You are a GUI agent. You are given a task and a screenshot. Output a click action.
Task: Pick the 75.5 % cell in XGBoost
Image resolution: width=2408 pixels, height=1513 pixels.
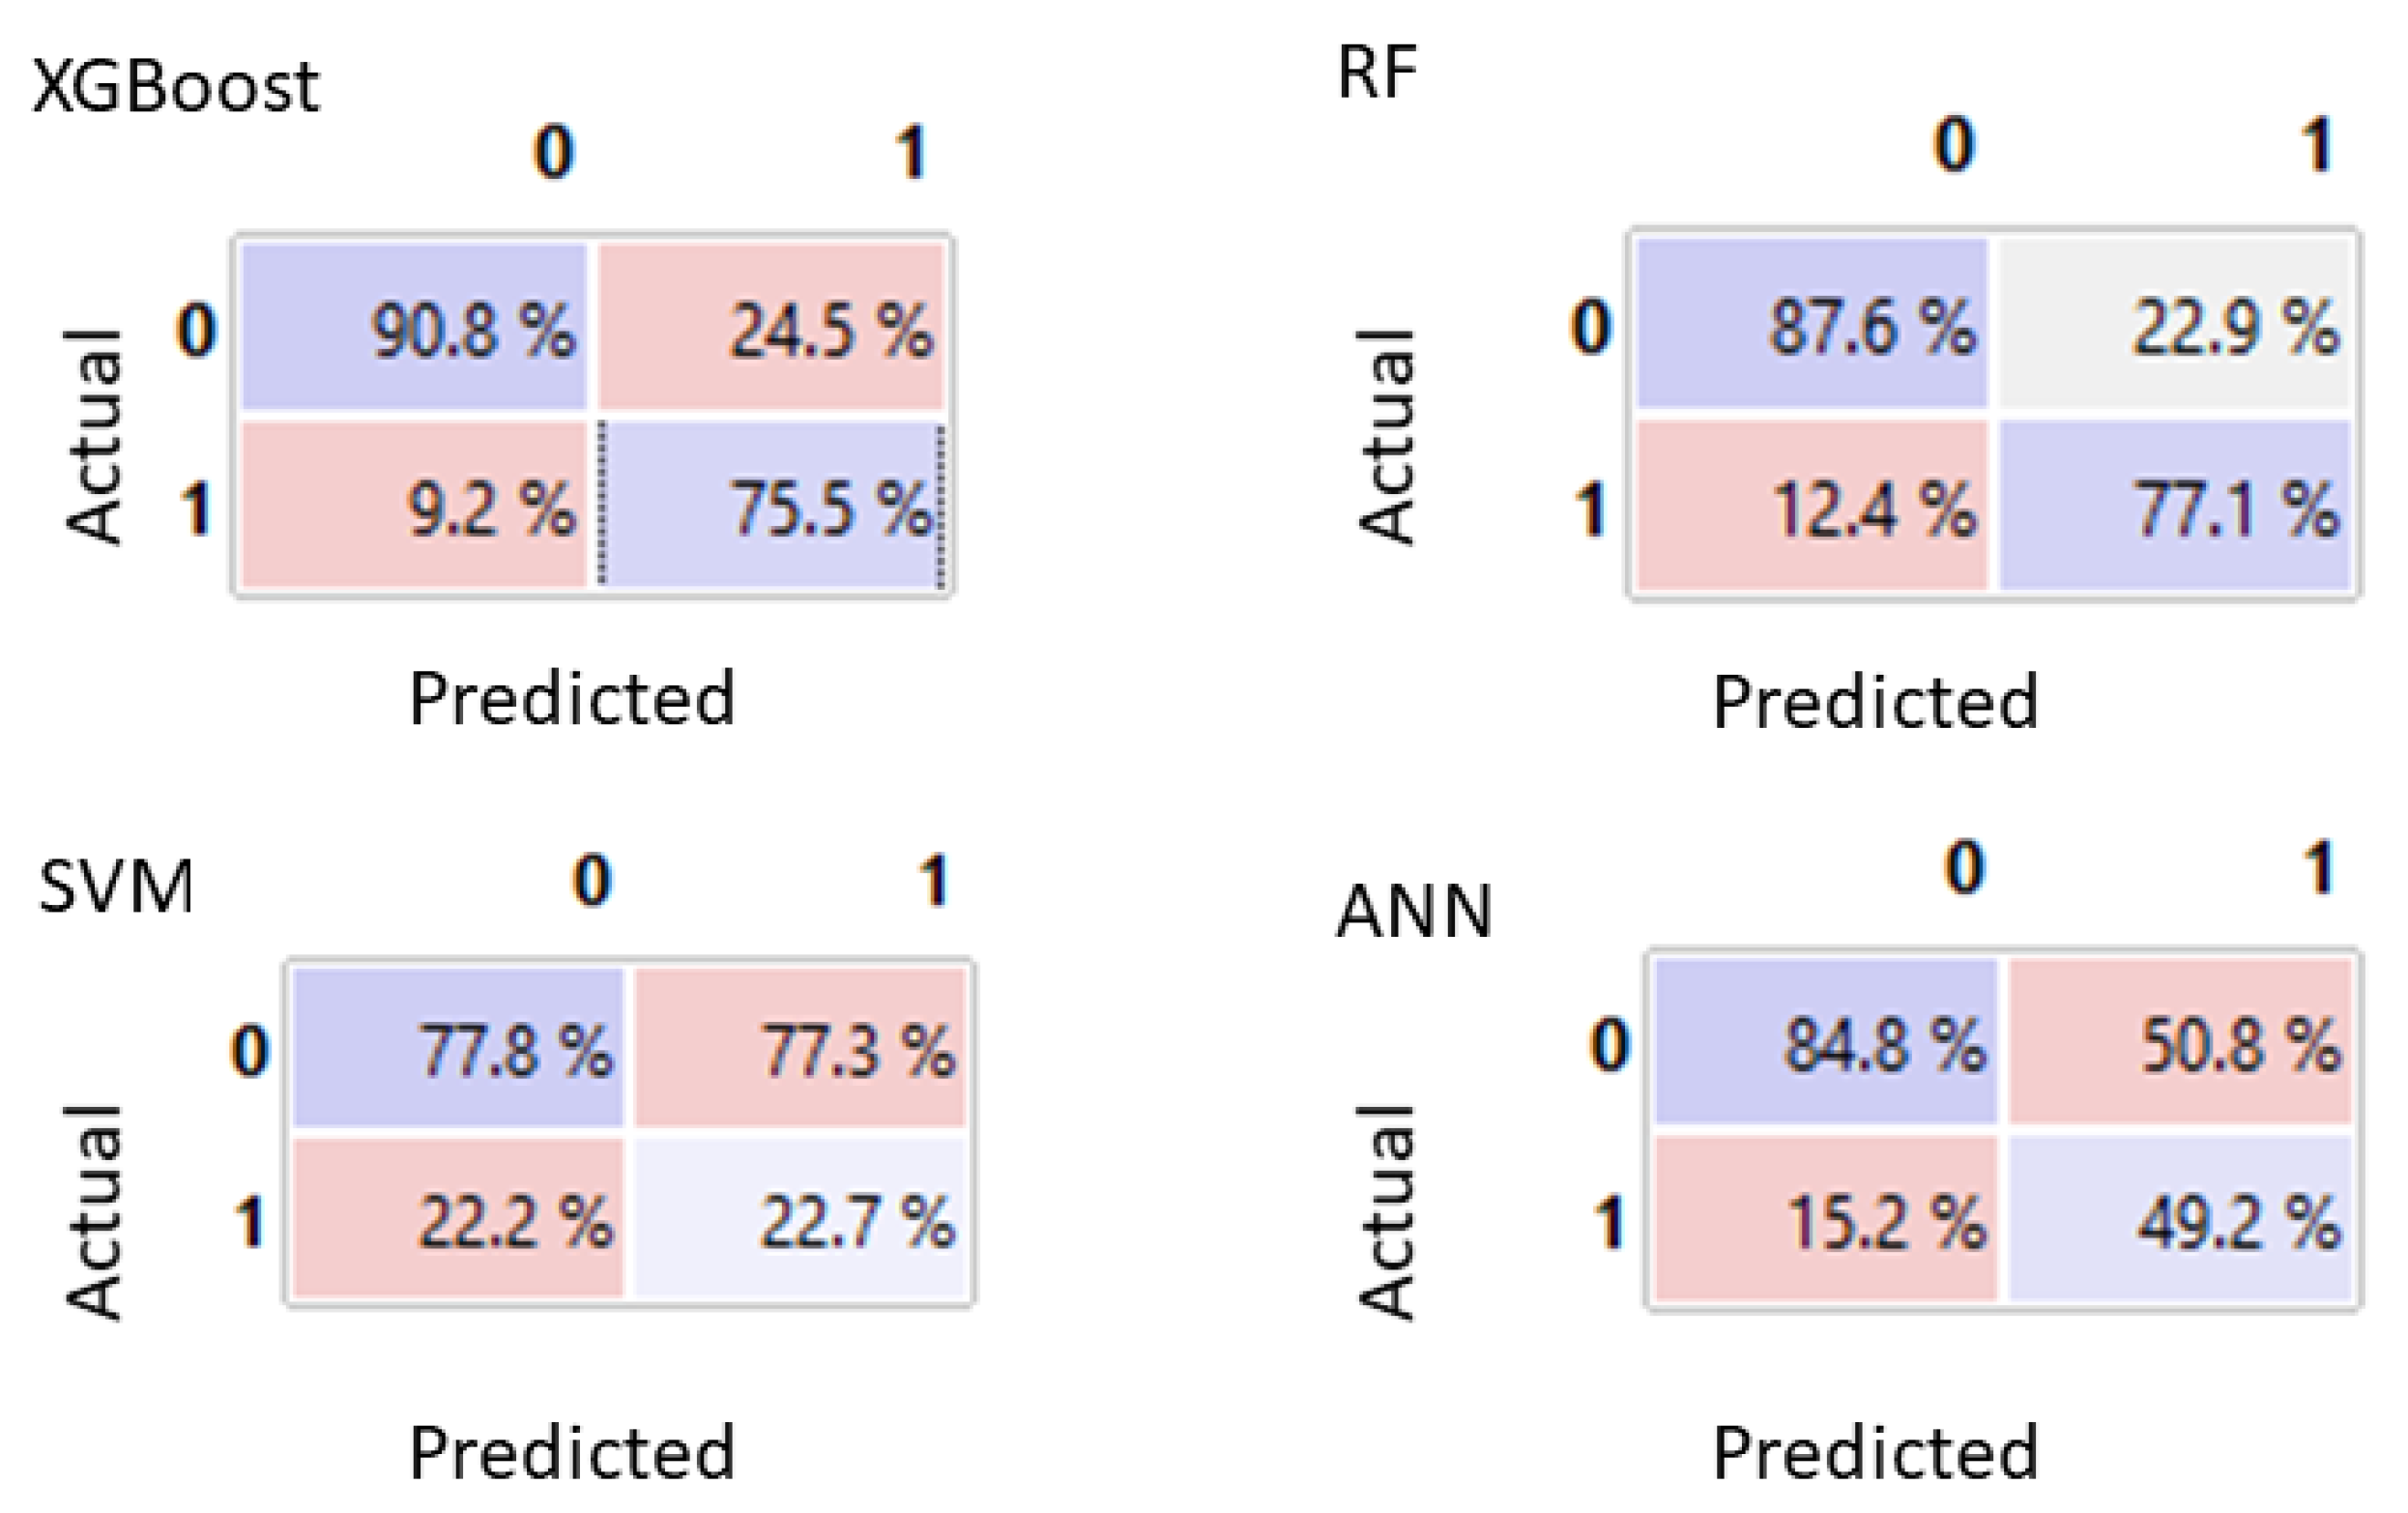(x=771, y=505)
